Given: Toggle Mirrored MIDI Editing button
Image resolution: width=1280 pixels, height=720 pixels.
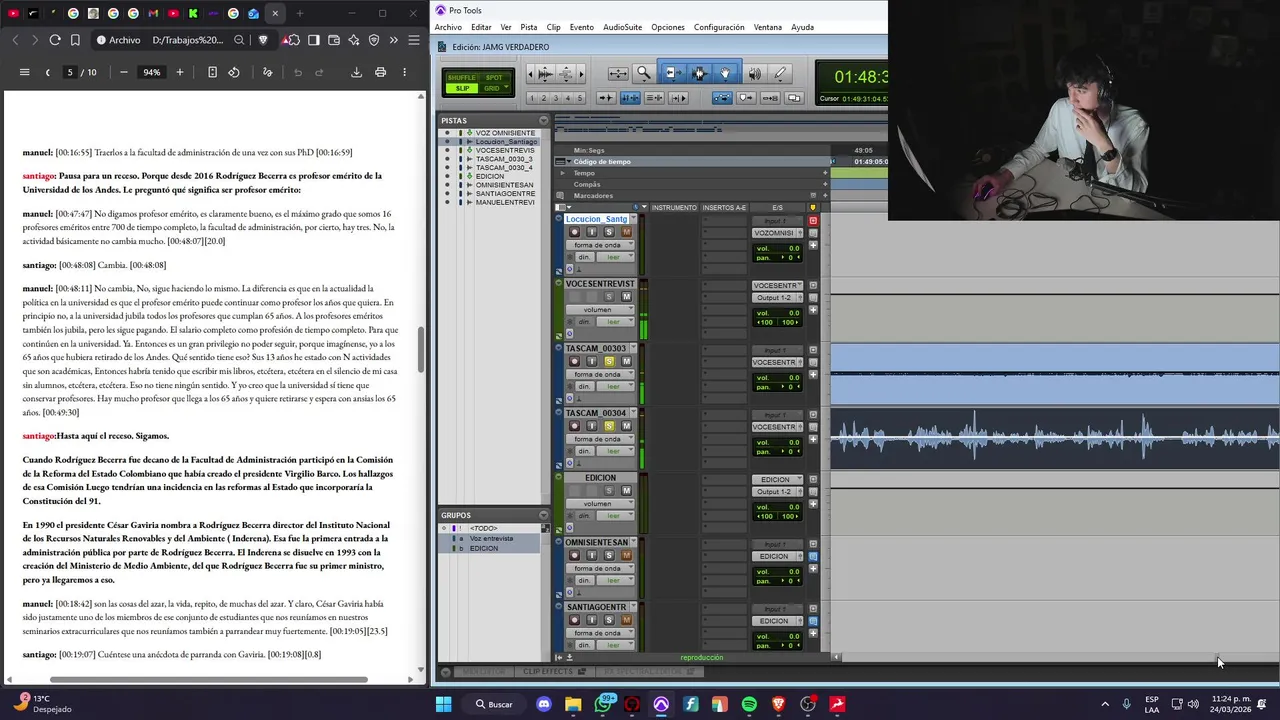Looking at the screenshot, I should pyautogui.click(x=770, y=98).
